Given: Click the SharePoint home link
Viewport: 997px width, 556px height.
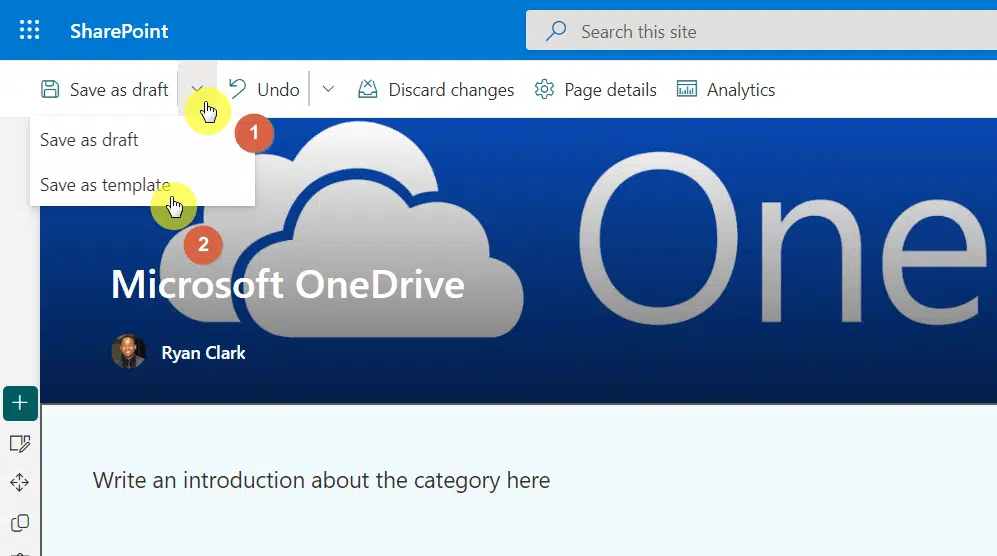Looking at the screenshot, I should pyautogui.click(x=119, y=31).
